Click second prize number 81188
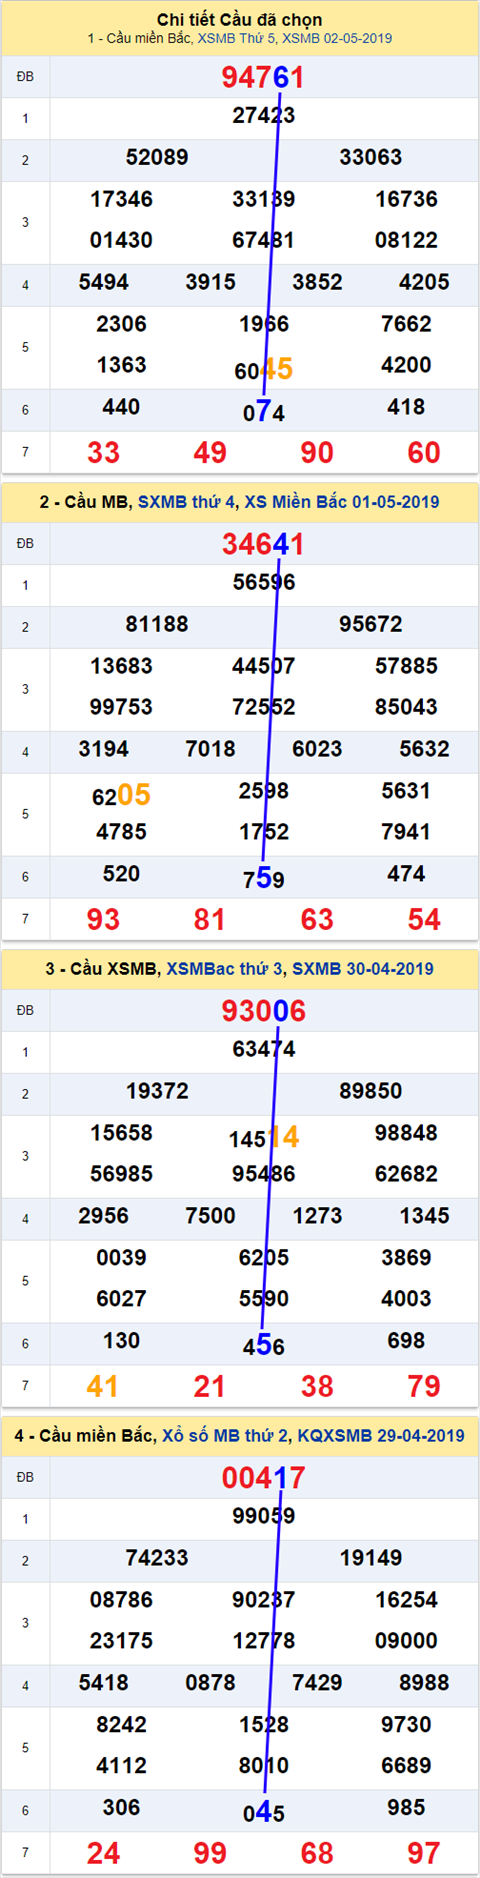The image size is (480, 1878). pyautogui.click(x=157, y=624)
